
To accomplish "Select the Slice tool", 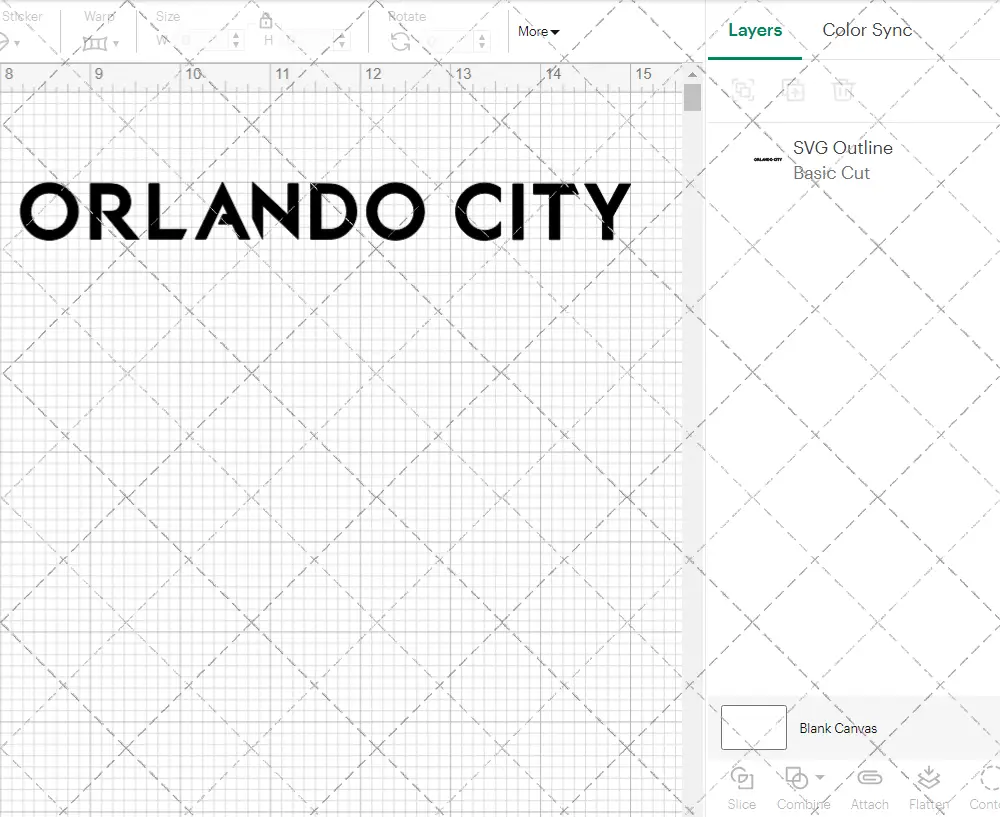I will click(x=741, y=787).
